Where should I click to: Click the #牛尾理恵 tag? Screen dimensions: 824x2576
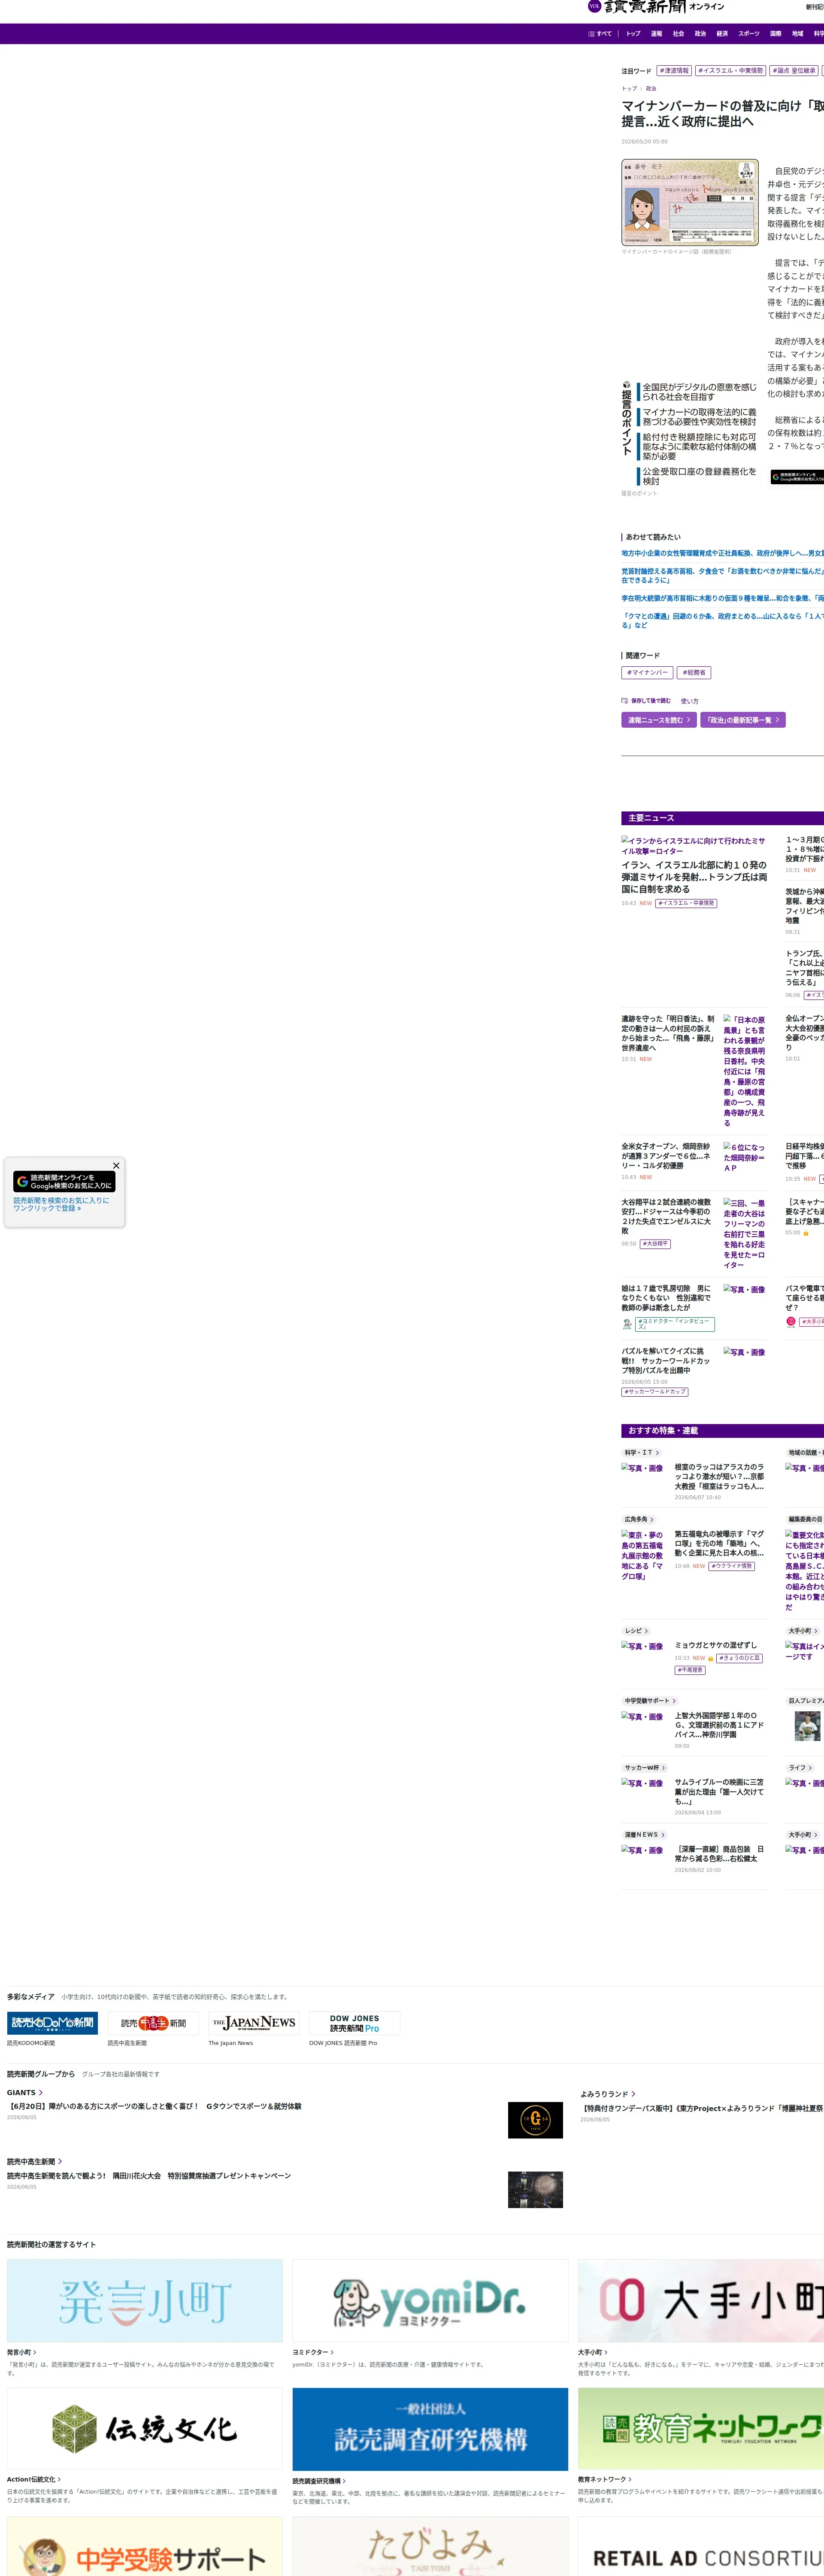click(x=690, y=1670)
